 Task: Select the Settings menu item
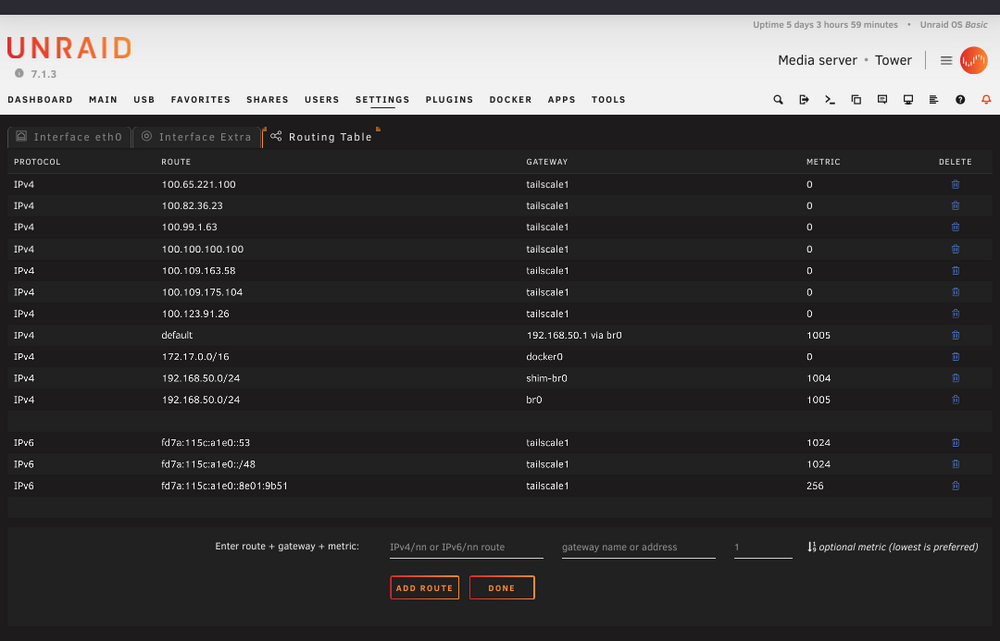tap(383, 99)
